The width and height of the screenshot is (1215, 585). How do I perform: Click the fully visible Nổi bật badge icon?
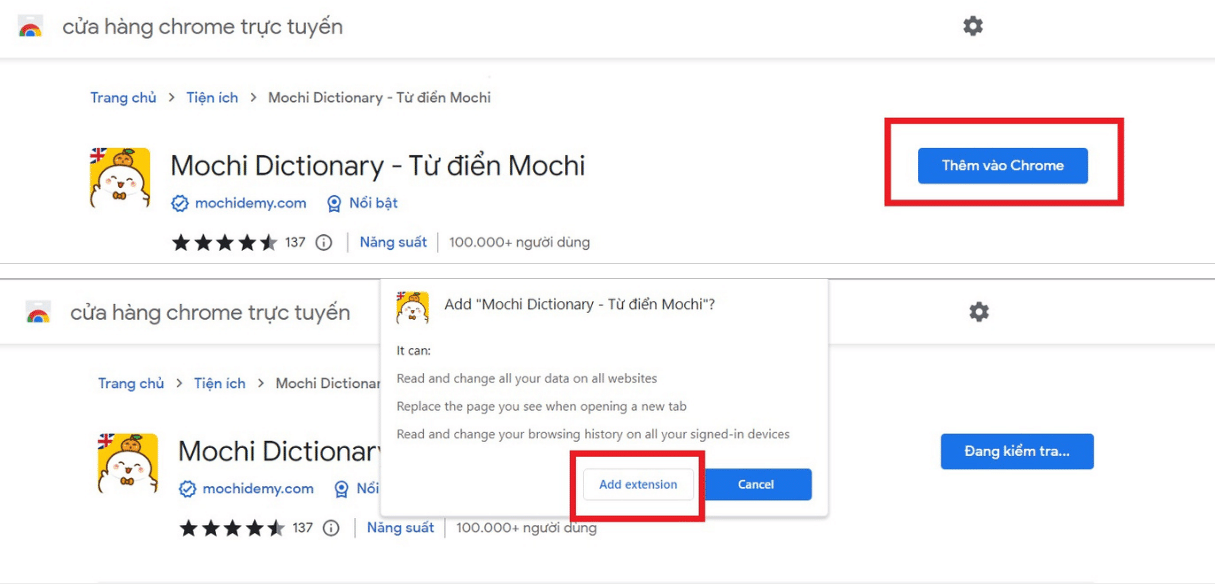coord(334,203)
